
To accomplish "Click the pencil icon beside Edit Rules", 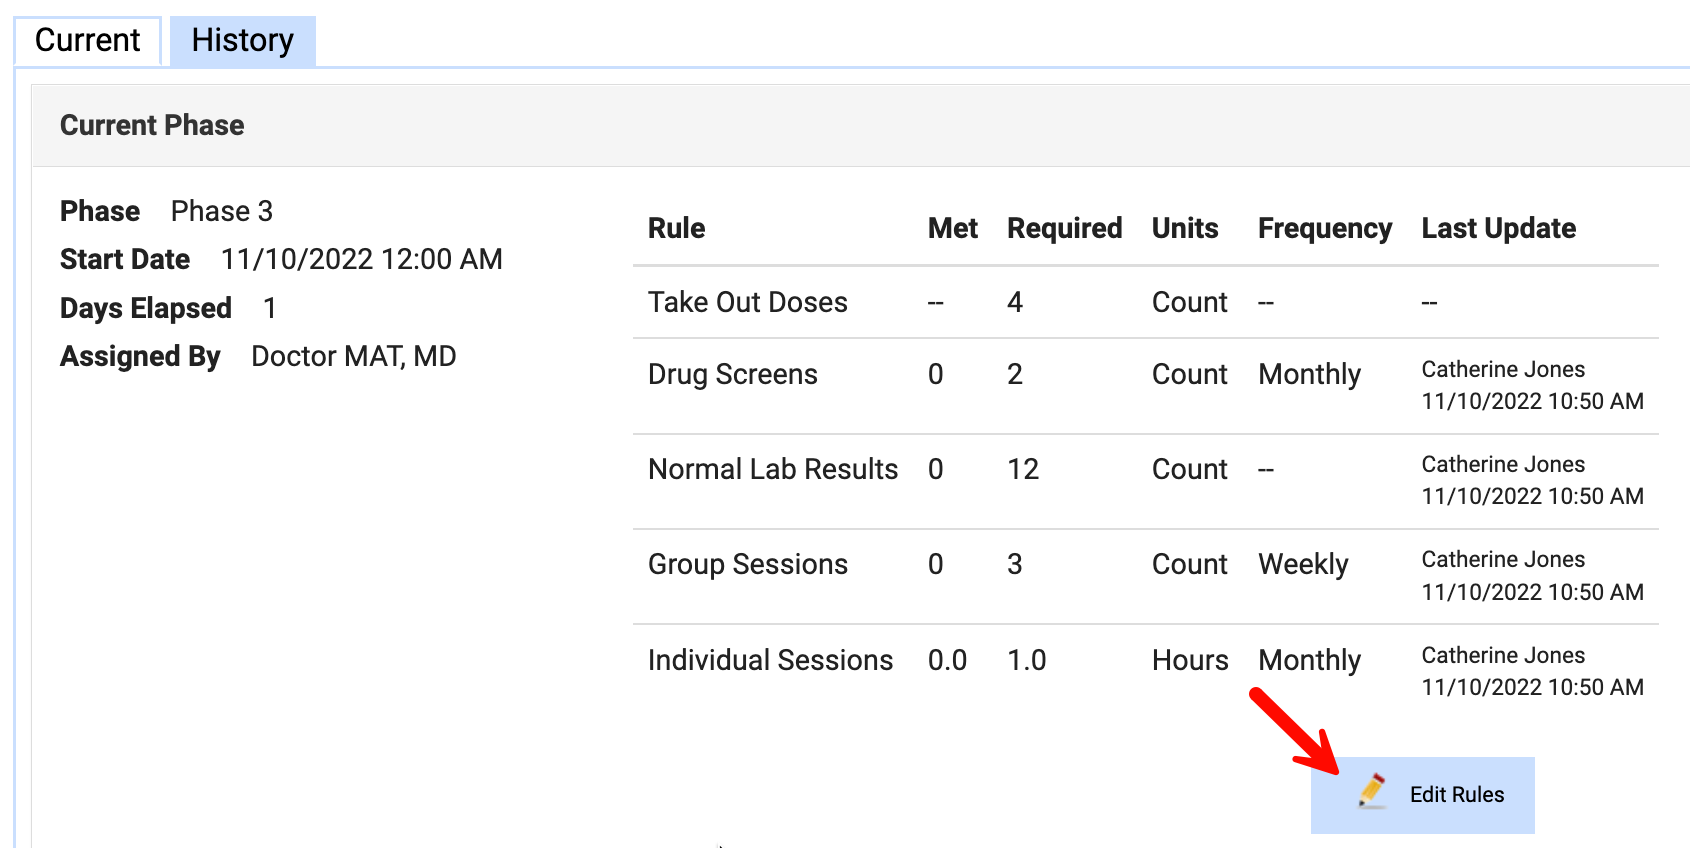I will 1372,791.
